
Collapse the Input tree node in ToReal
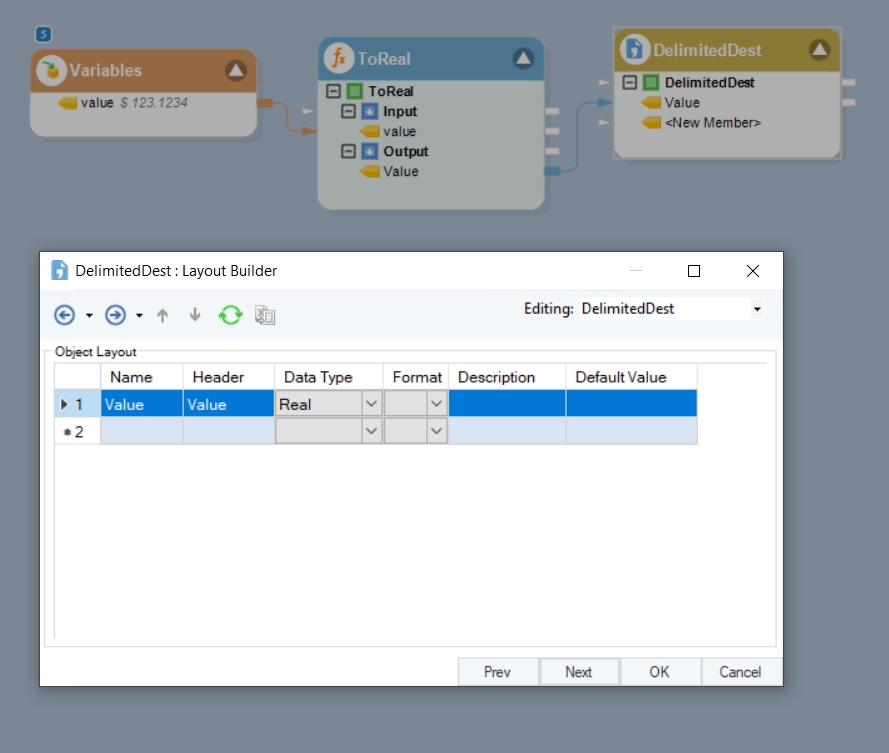click(348, 111)
